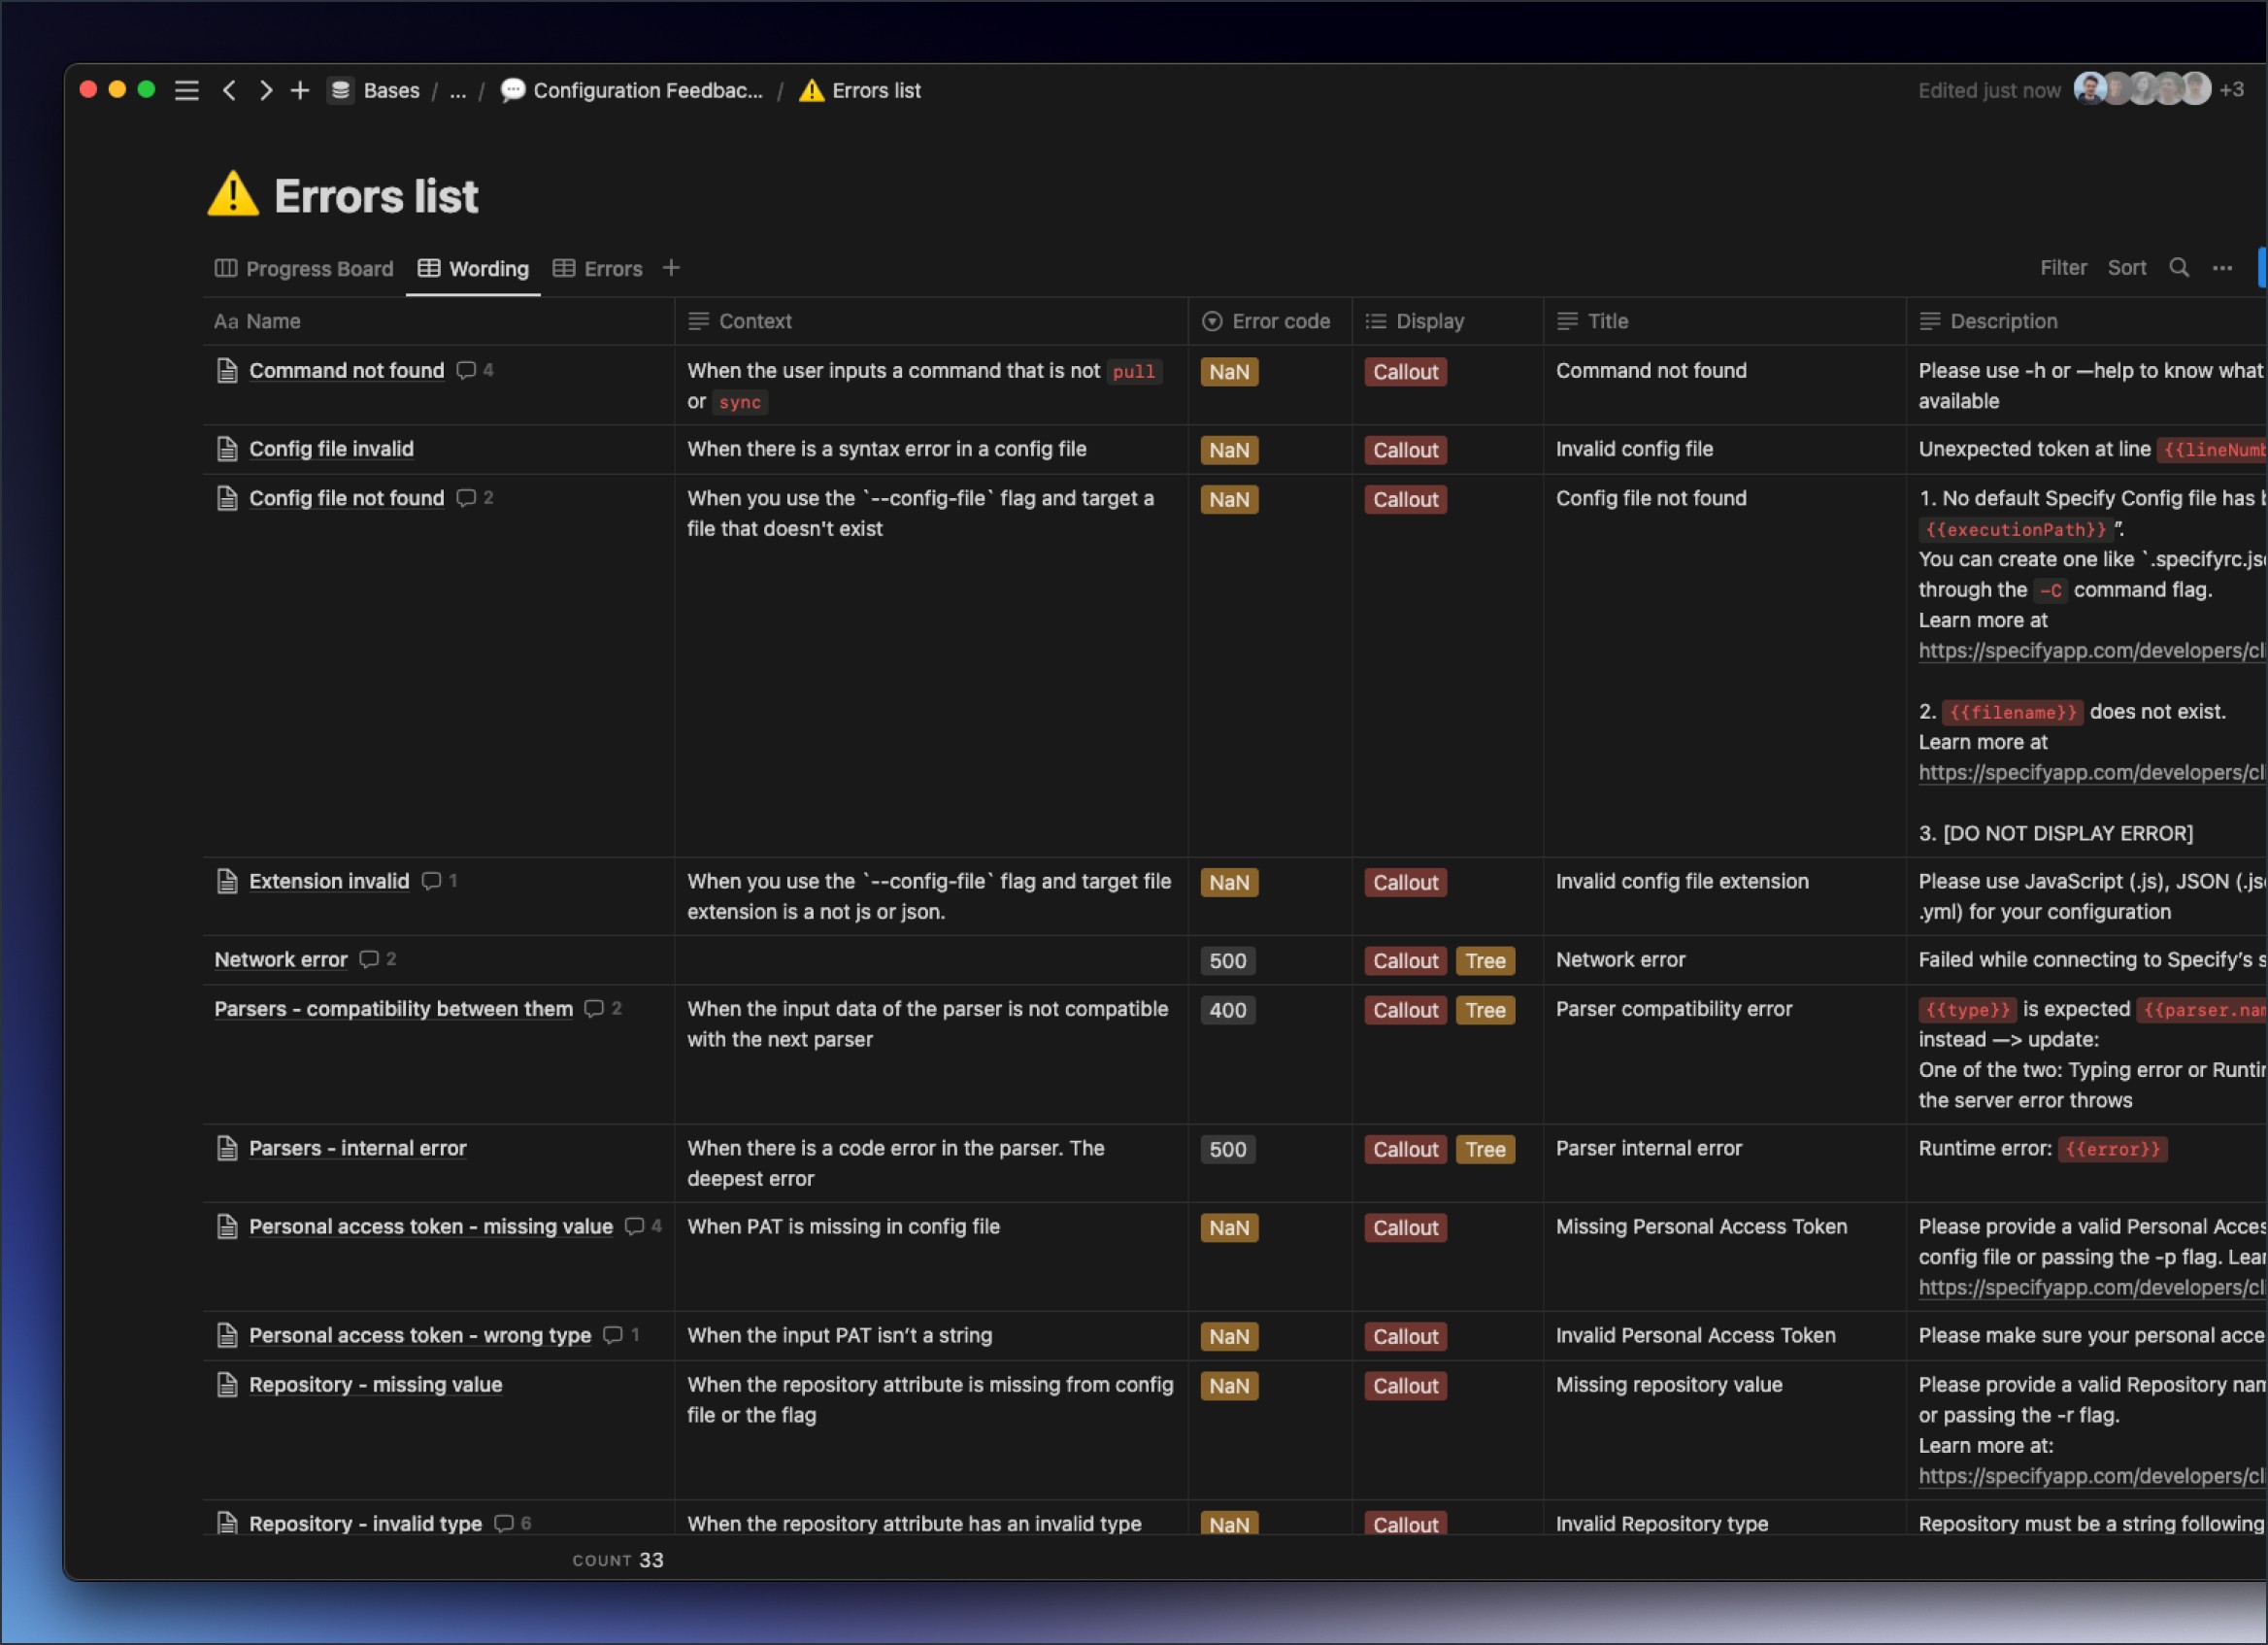Open the three-dot view options menu
Viewport: 2268px width, 1645px height.
(x=2221, y=268)
